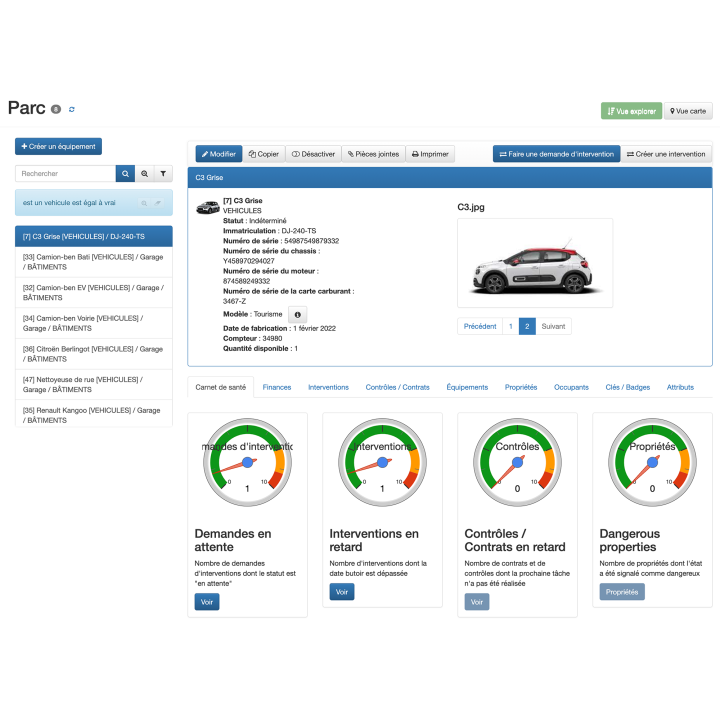Viewport: 720px width, 720px height.
Task: Click the model info icon beside Tourisme
Action: (298, 315)
